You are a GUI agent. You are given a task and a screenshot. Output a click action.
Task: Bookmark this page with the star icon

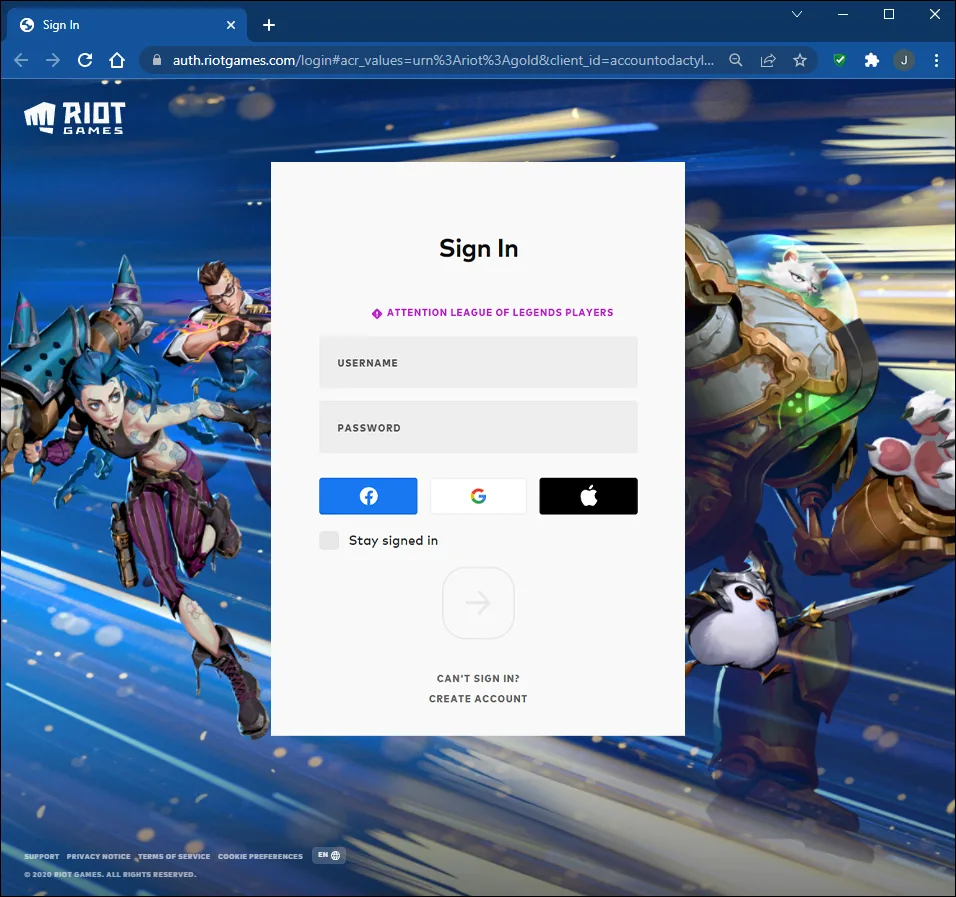(800, 60)
